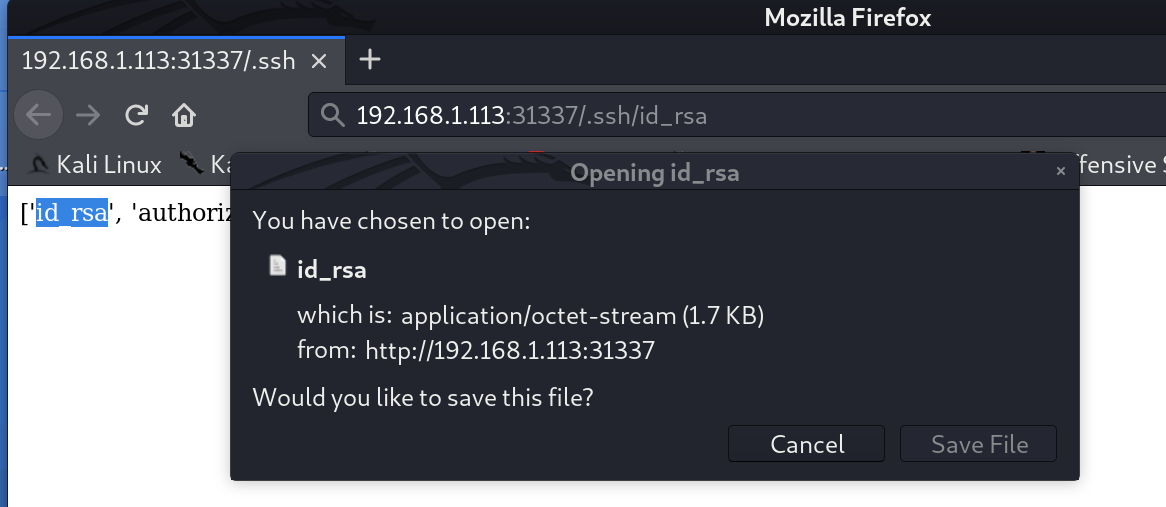Dismiss the Opening id_rsa dialog with the X
The width and height of the screenshot is (1166, 507).
1061,172
